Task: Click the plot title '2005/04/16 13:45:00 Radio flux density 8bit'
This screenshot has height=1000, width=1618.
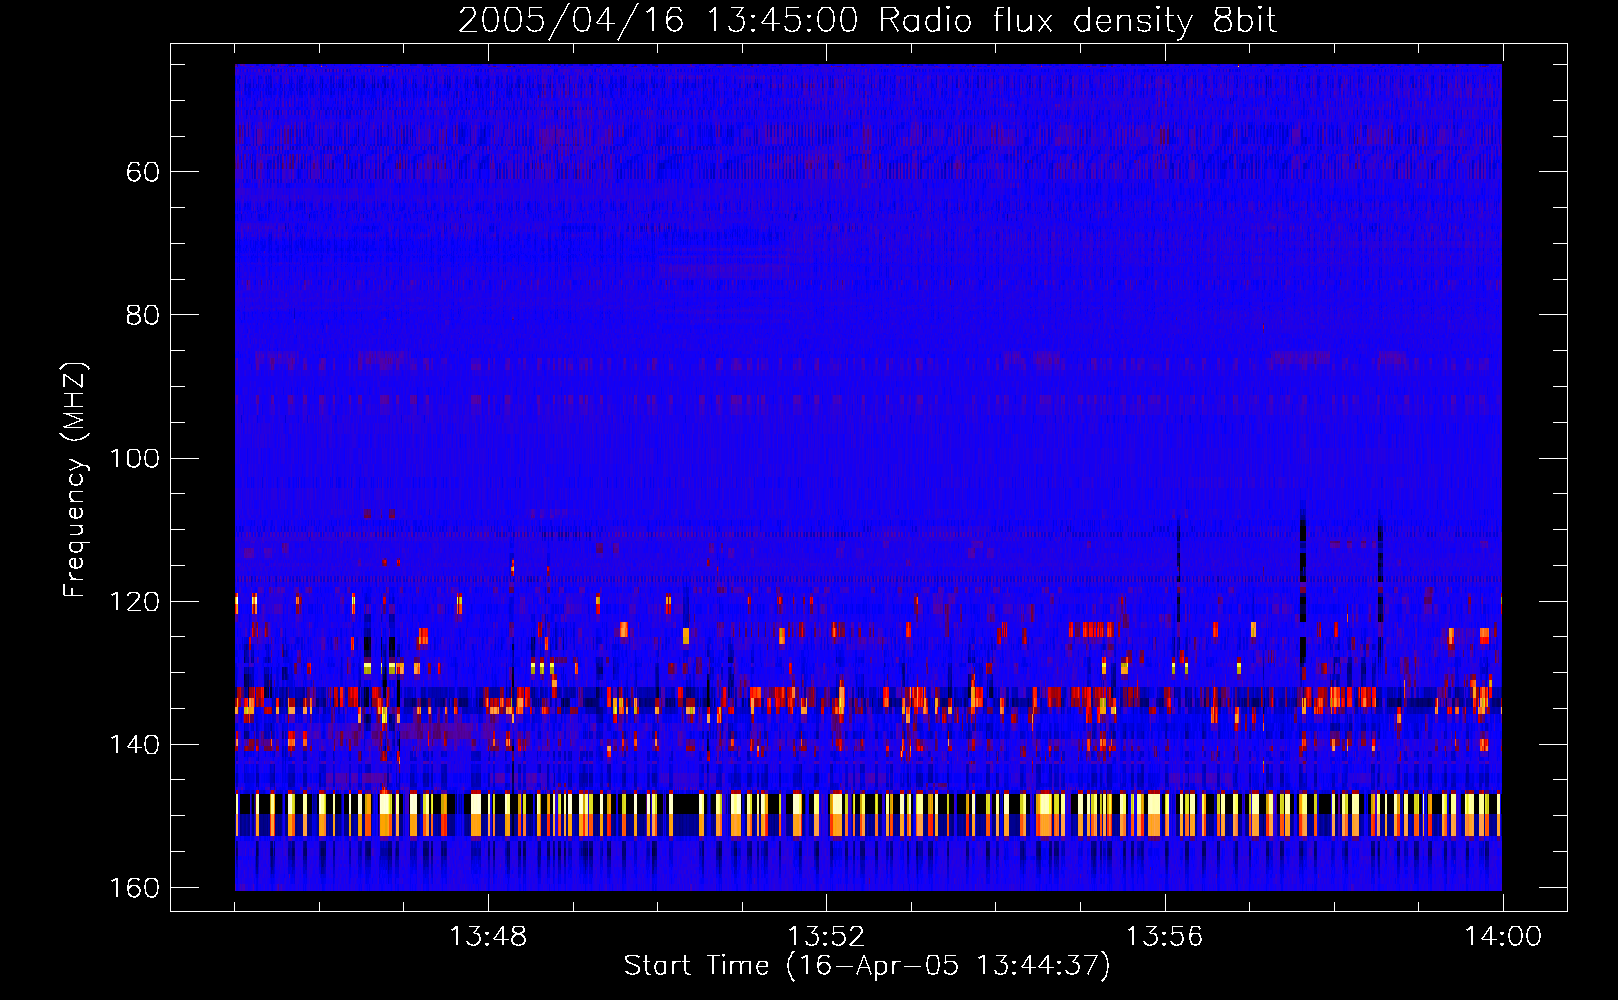Action: [x=867, y=21]
